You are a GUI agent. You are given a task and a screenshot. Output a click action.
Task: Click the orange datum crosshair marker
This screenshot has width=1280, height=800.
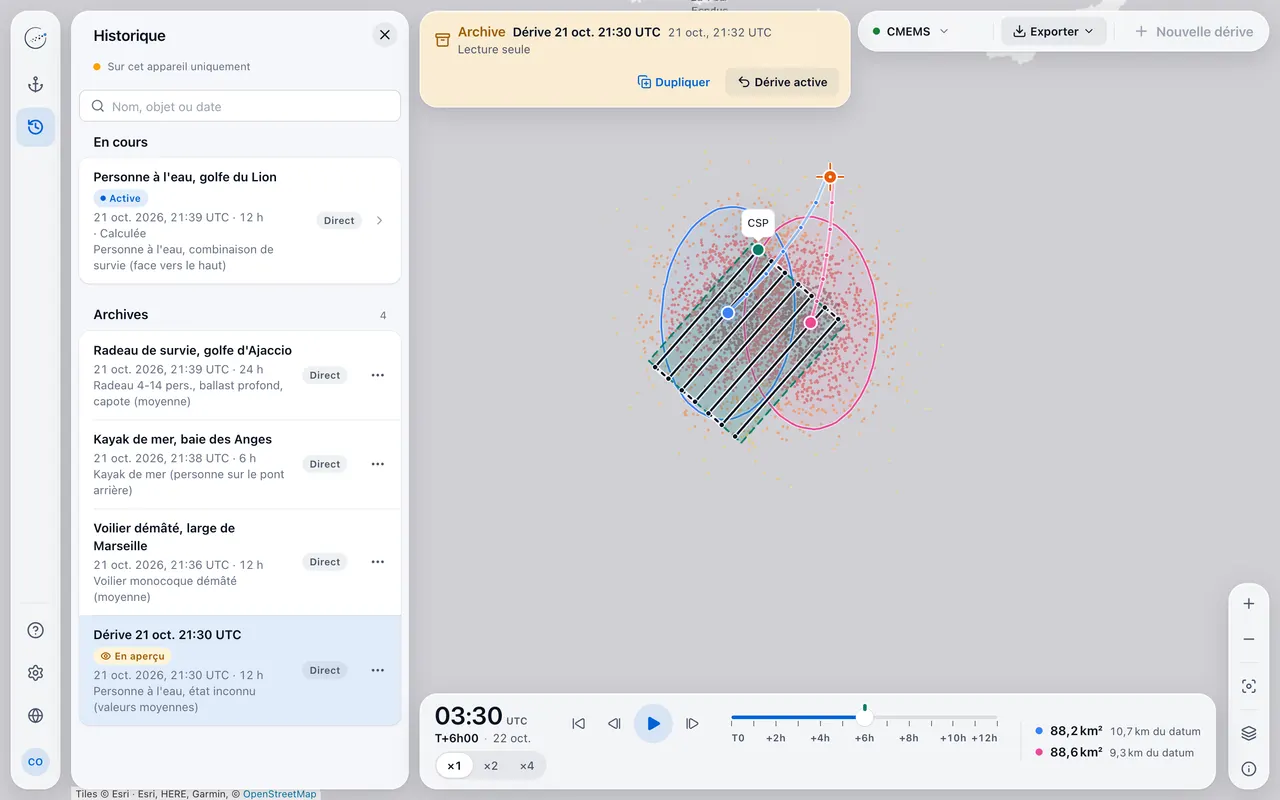pyautogui.click(x=830, y=177)
